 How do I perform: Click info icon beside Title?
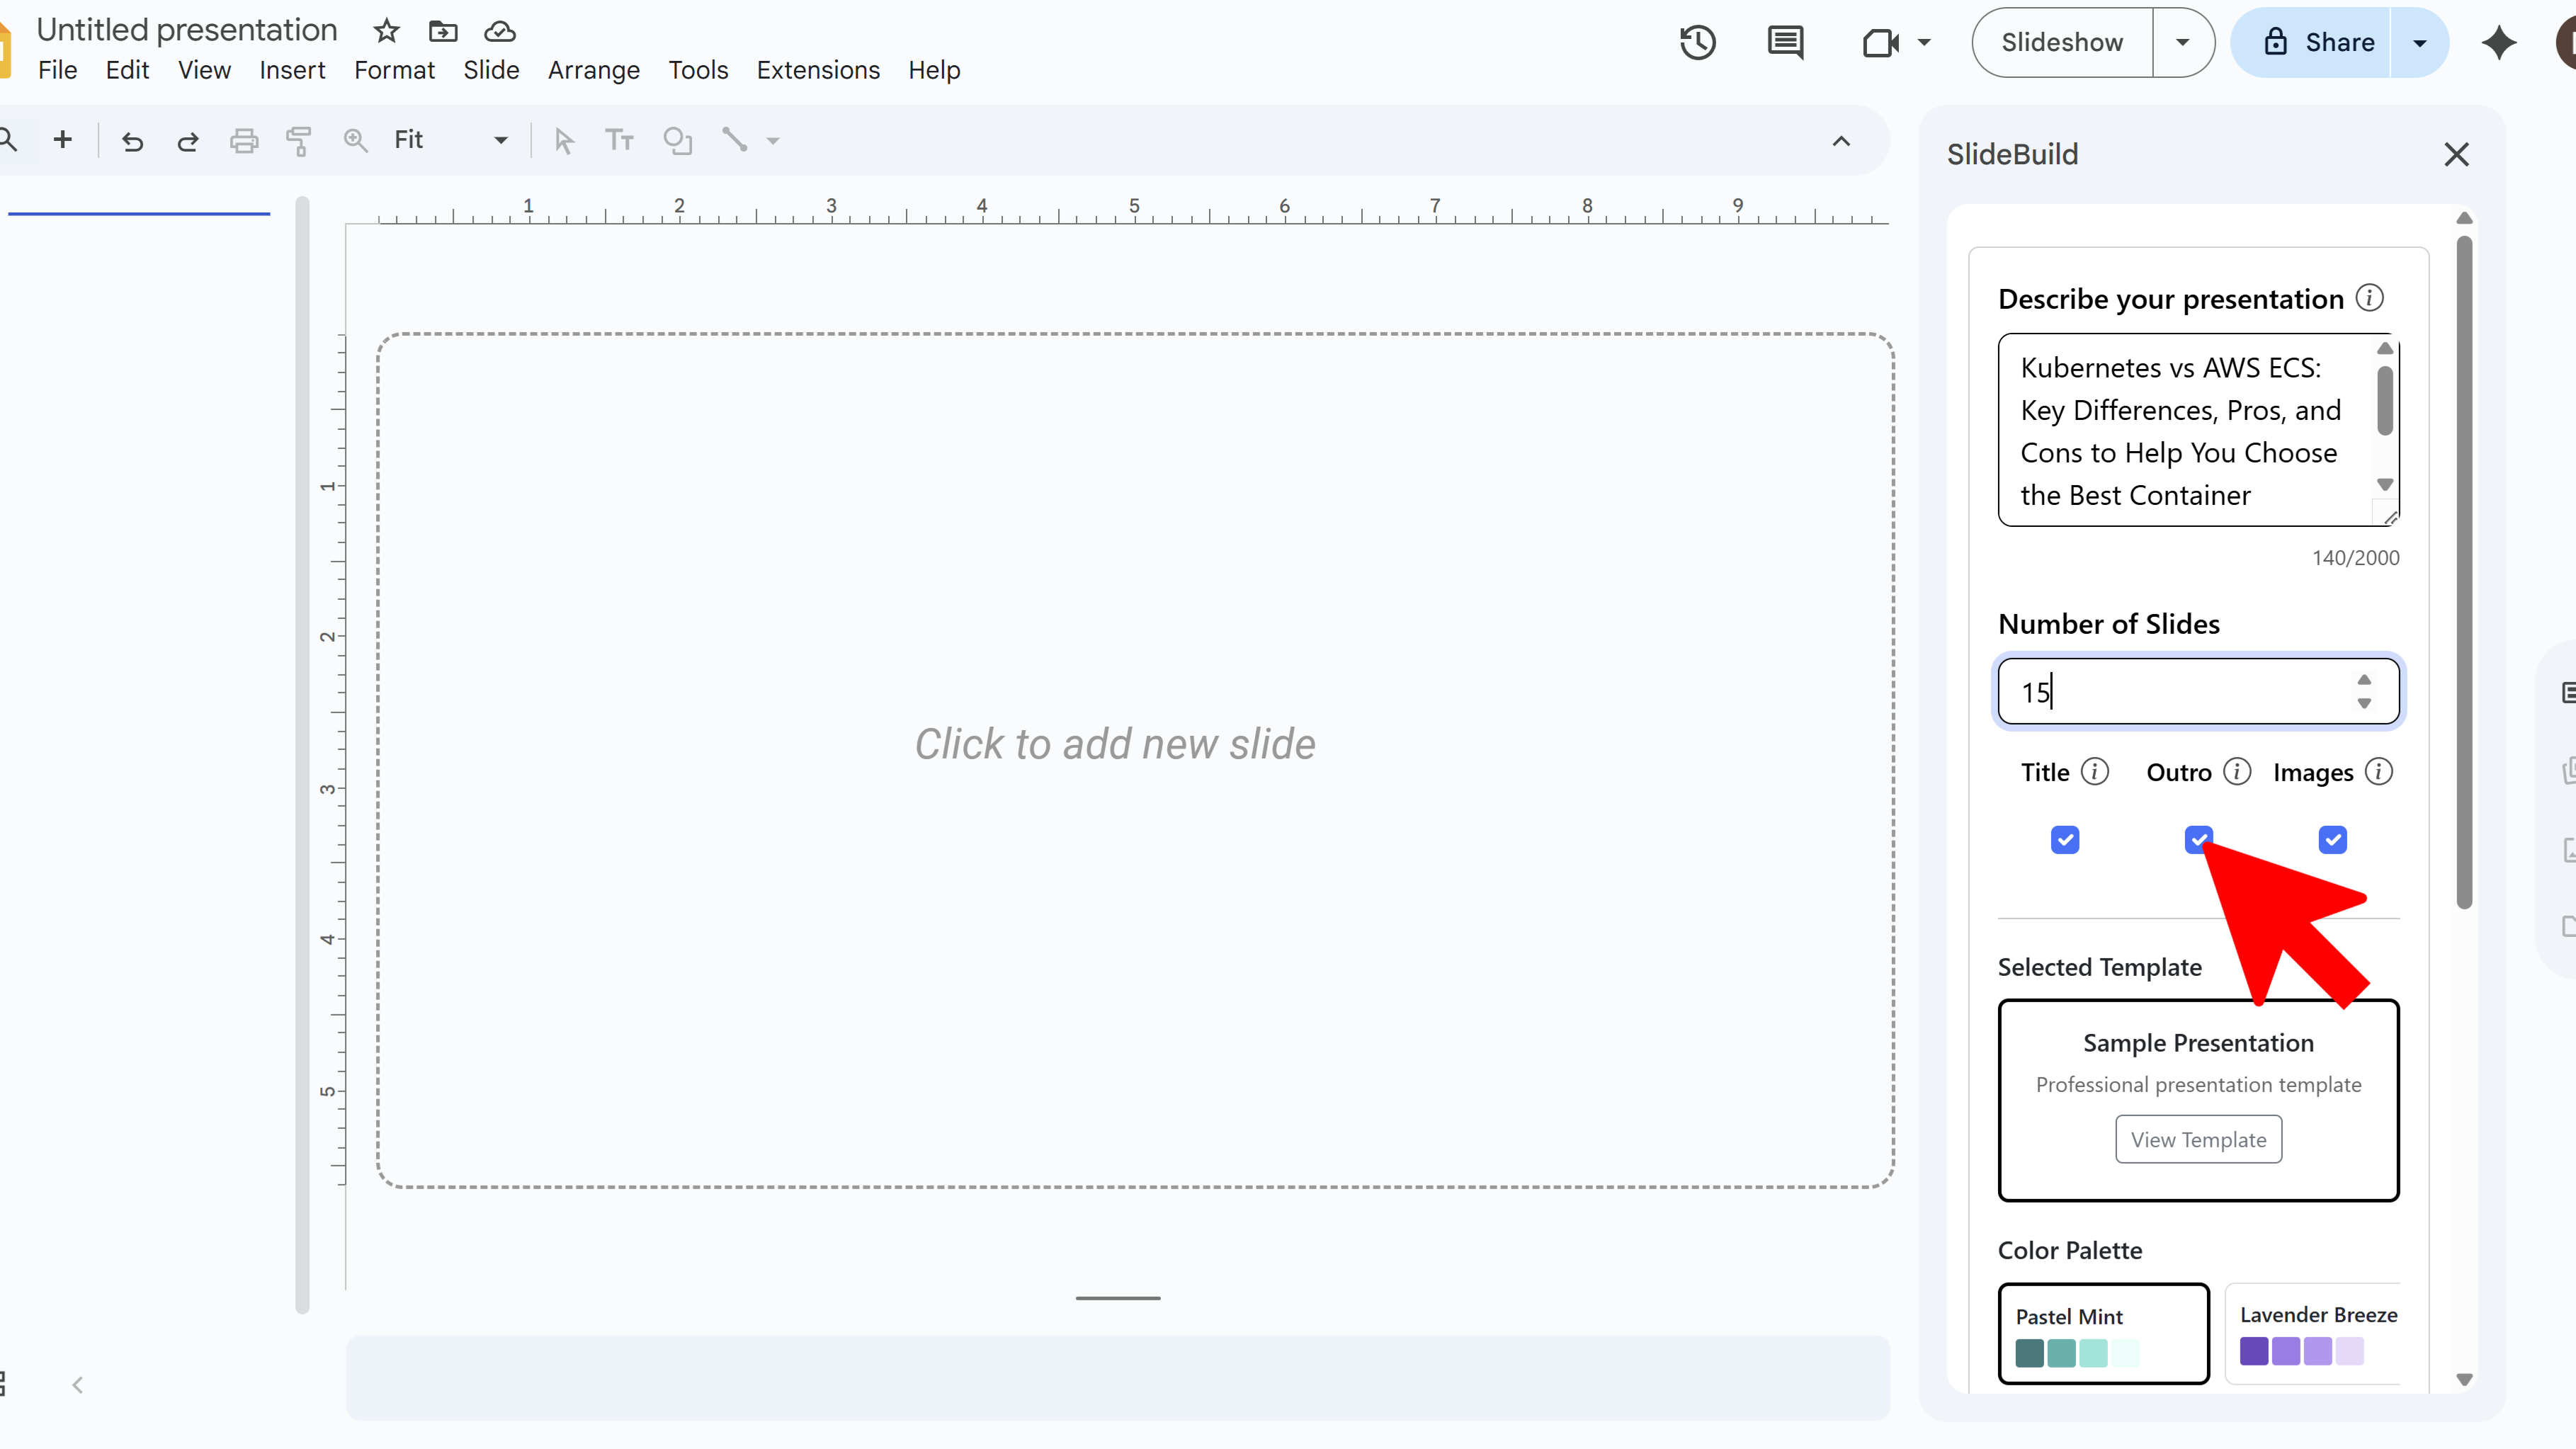pyautogui.click(x=2095, y=772)
